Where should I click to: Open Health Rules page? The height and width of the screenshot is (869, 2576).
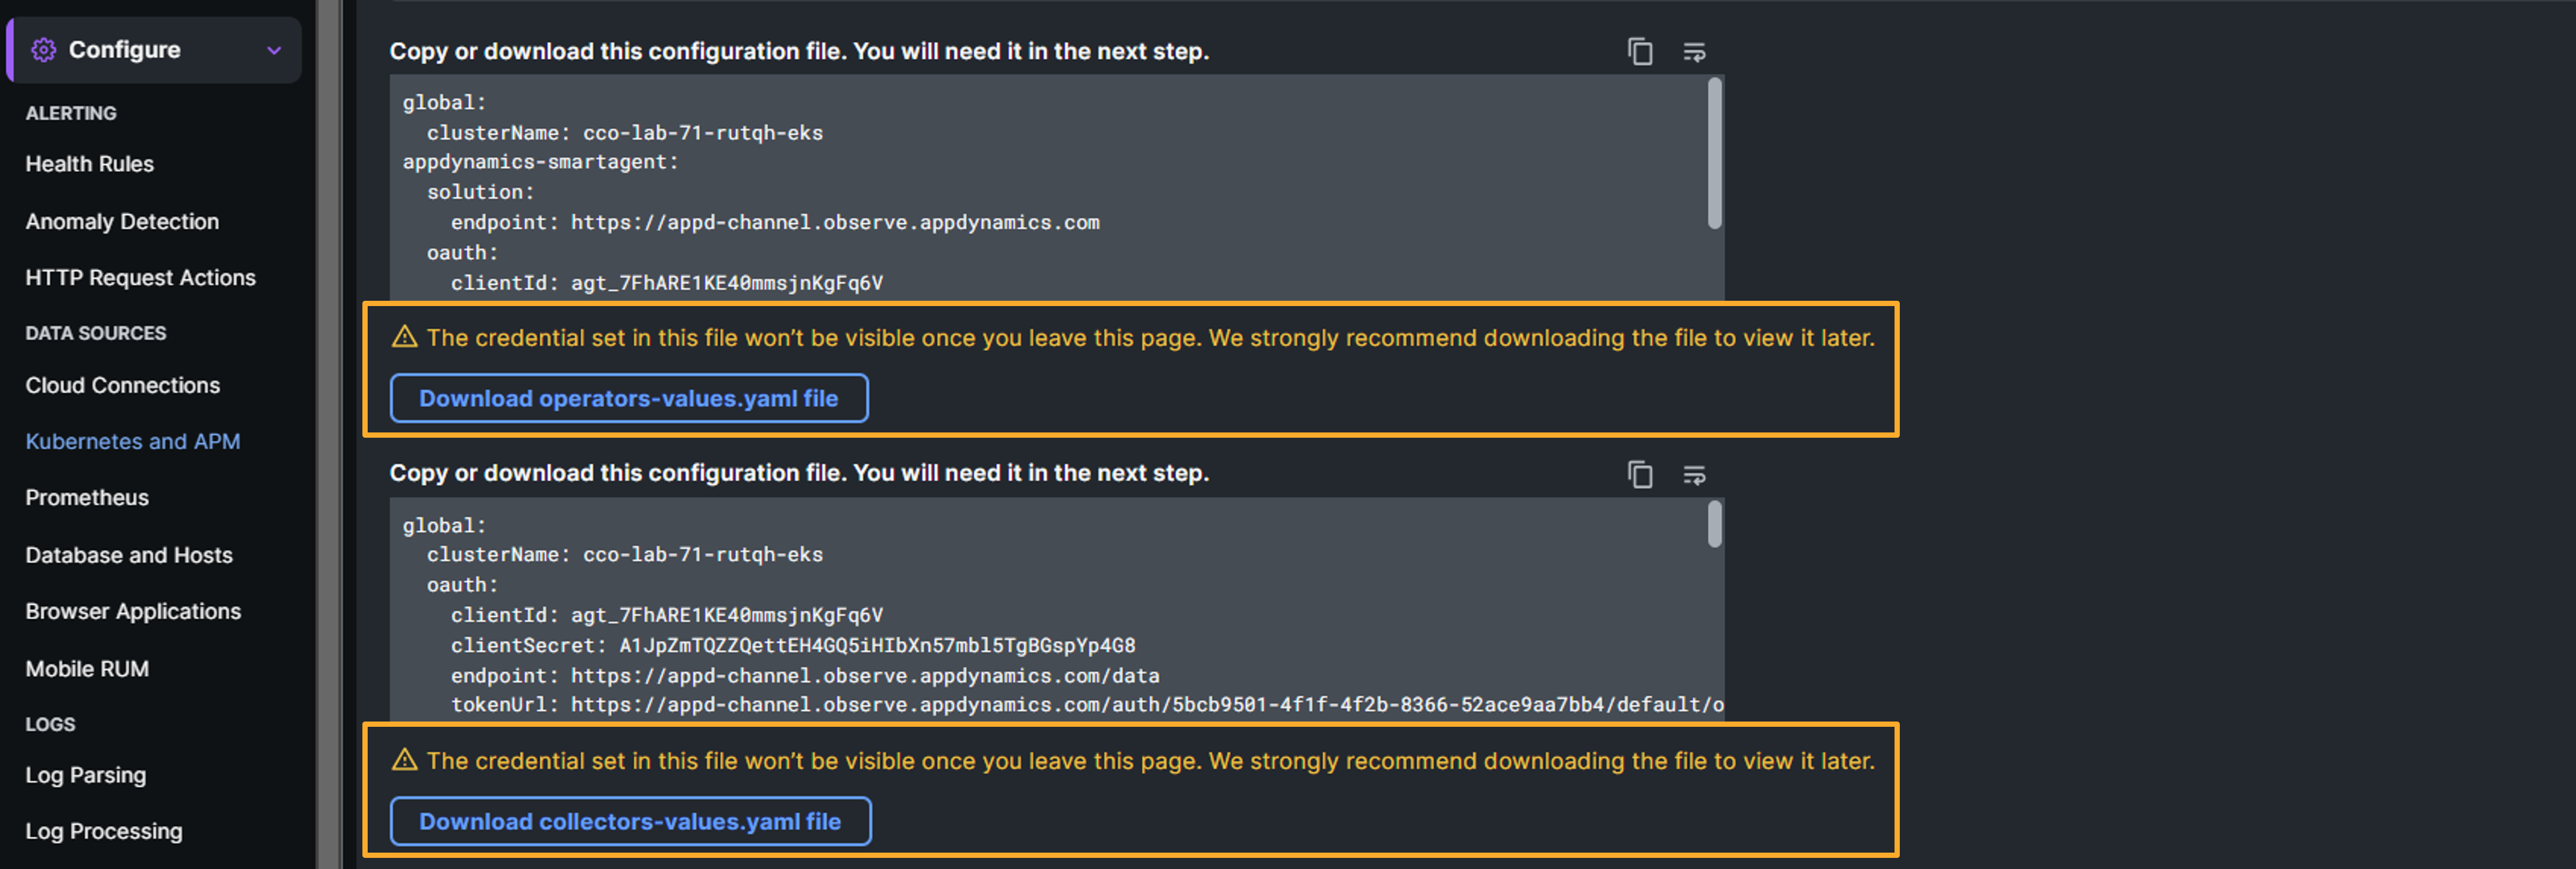coord(89,164)
